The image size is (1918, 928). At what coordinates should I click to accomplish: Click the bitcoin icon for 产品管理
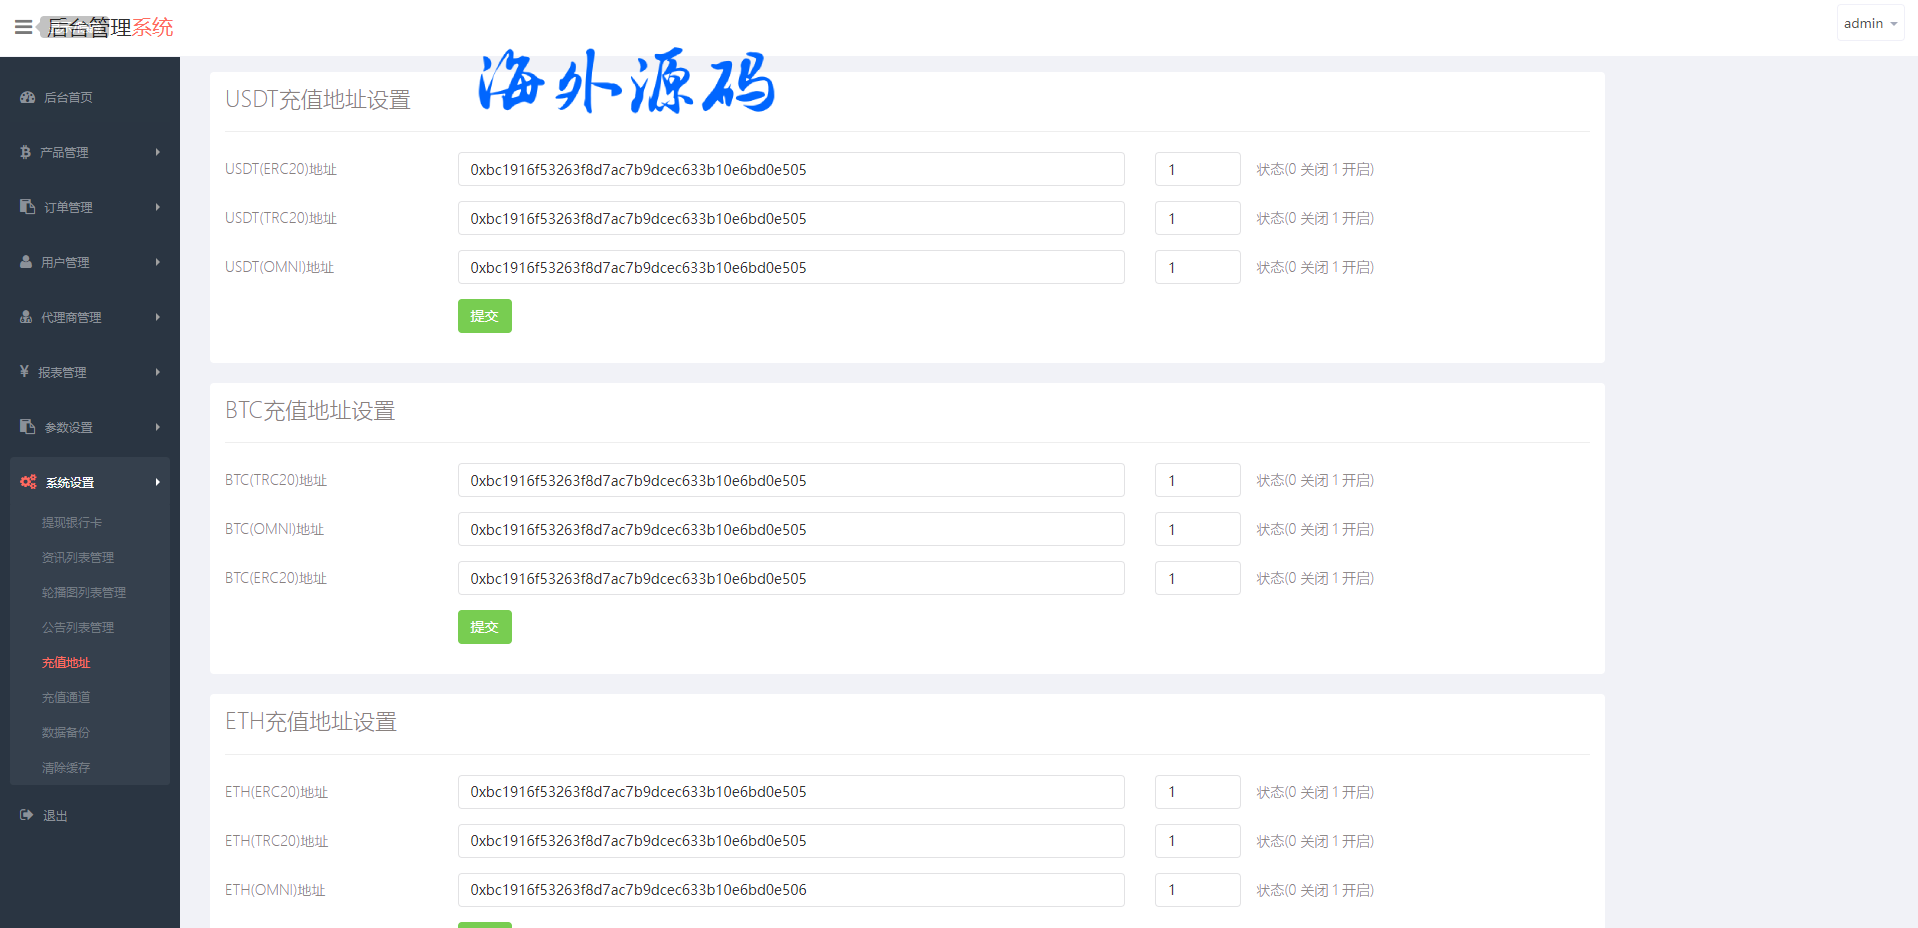pyautogui.click(x=26, y=152)
